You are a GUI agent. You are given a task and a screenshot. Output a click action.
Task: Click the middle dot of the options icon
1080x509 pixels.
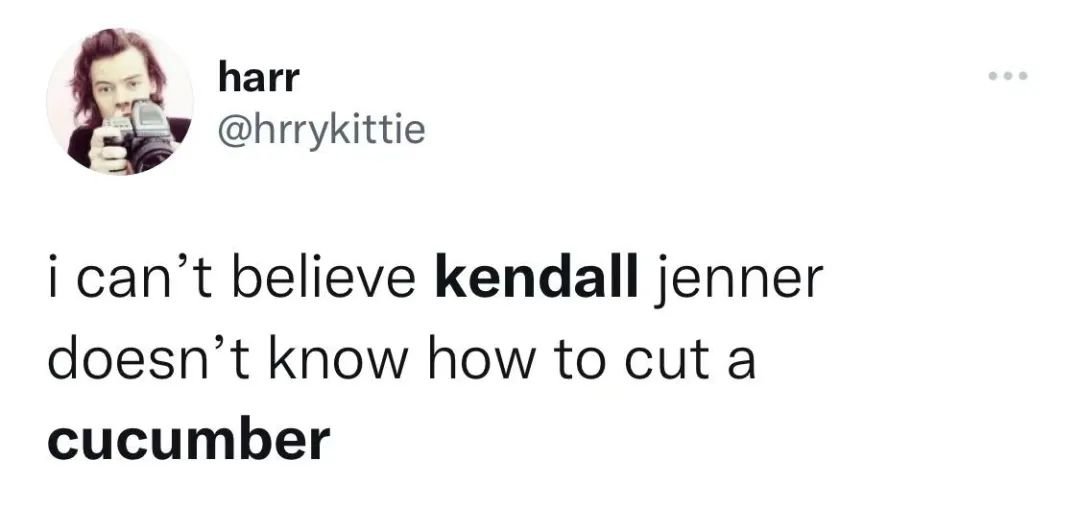point(1008,75)
